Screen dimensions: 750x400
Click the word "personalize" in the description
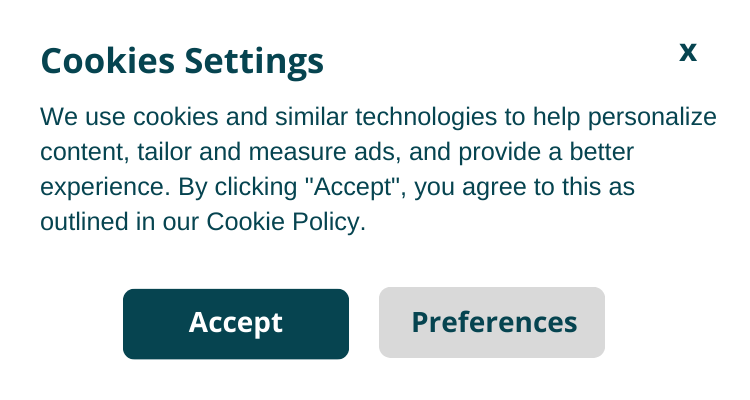click(x=654, y=117)
